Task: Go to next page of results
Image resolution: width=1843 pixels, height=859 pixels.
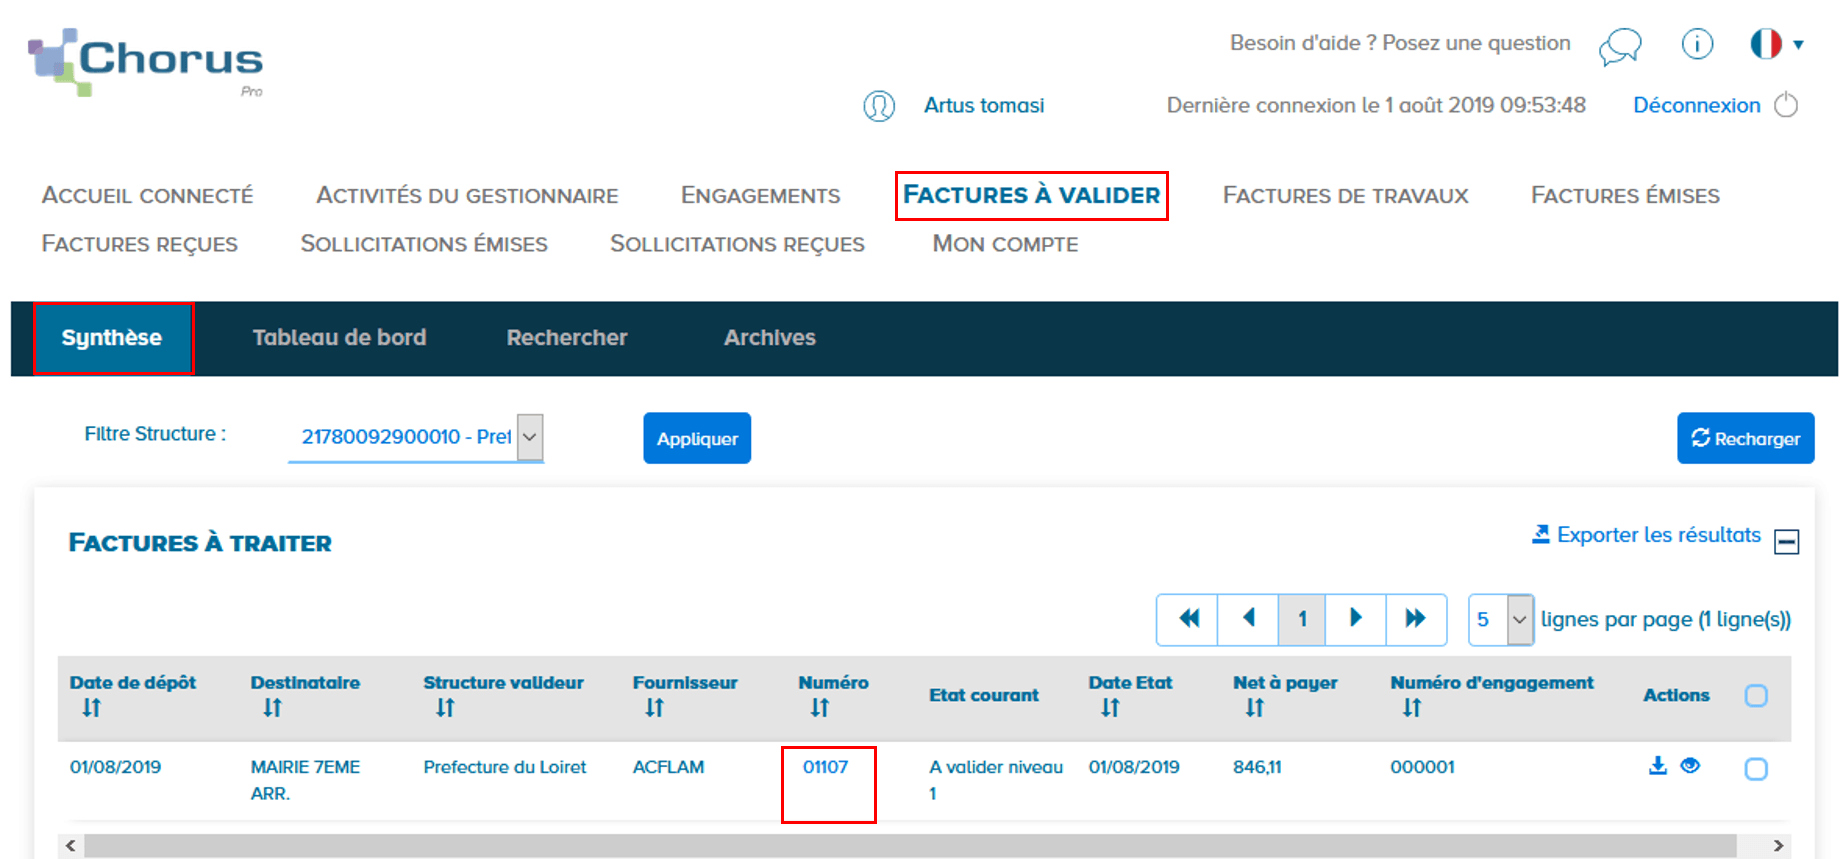Action: pyautogui.click(x=1356, y=619)
